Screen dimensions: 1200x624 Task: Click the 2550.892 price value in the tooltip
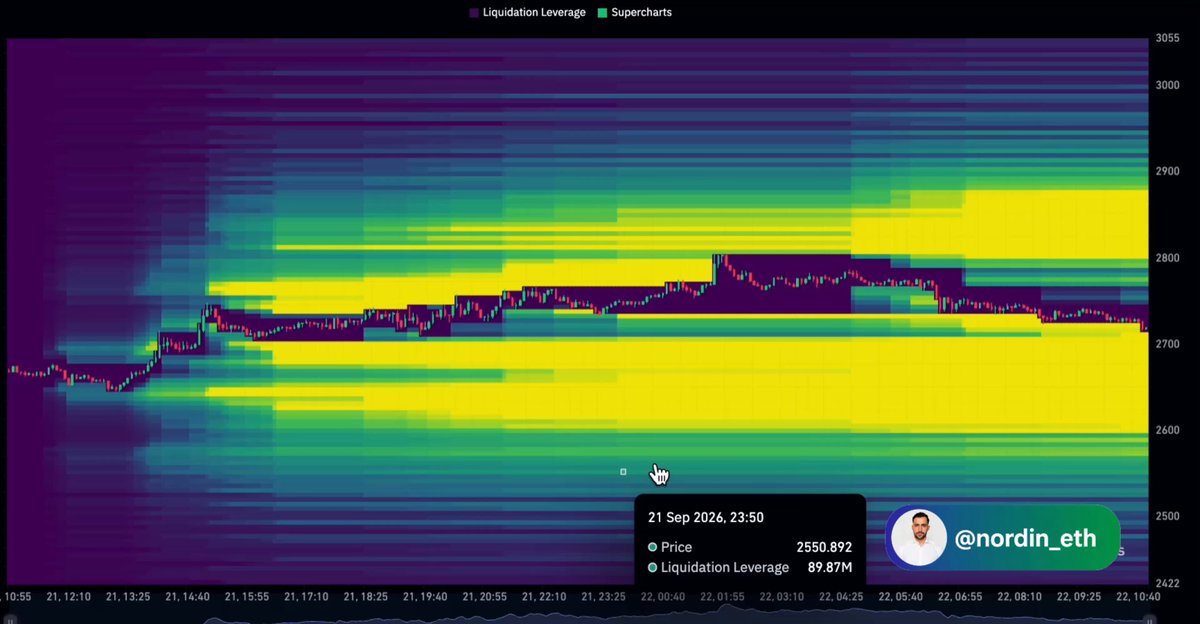(824, 547)
